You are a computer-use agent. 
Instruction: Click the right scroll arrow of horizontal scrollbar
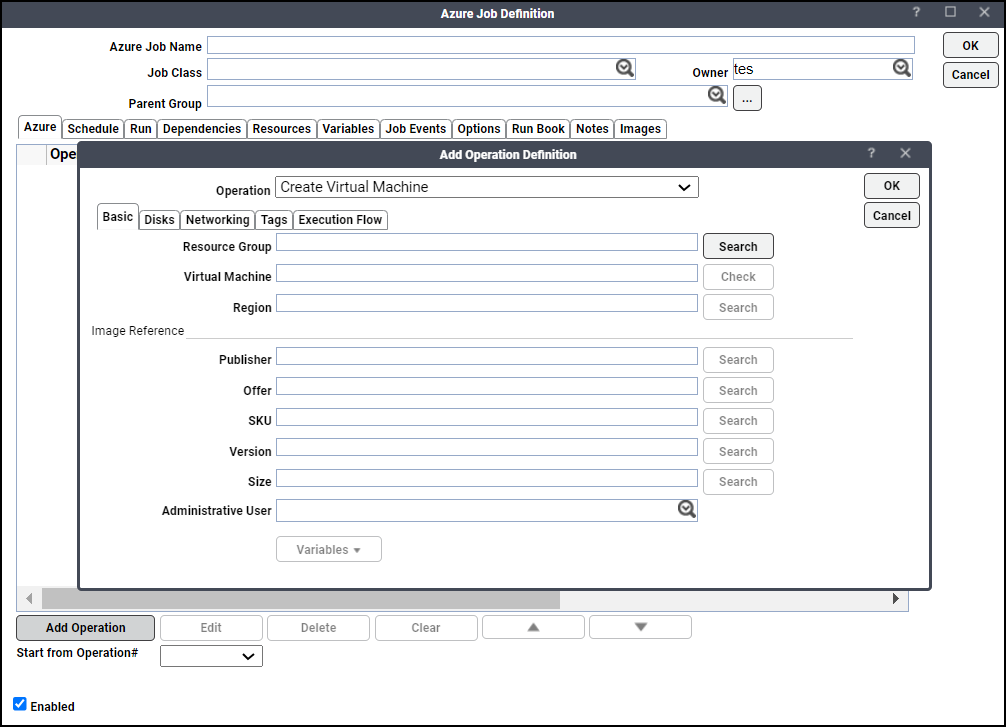click(x=896, y=599)
